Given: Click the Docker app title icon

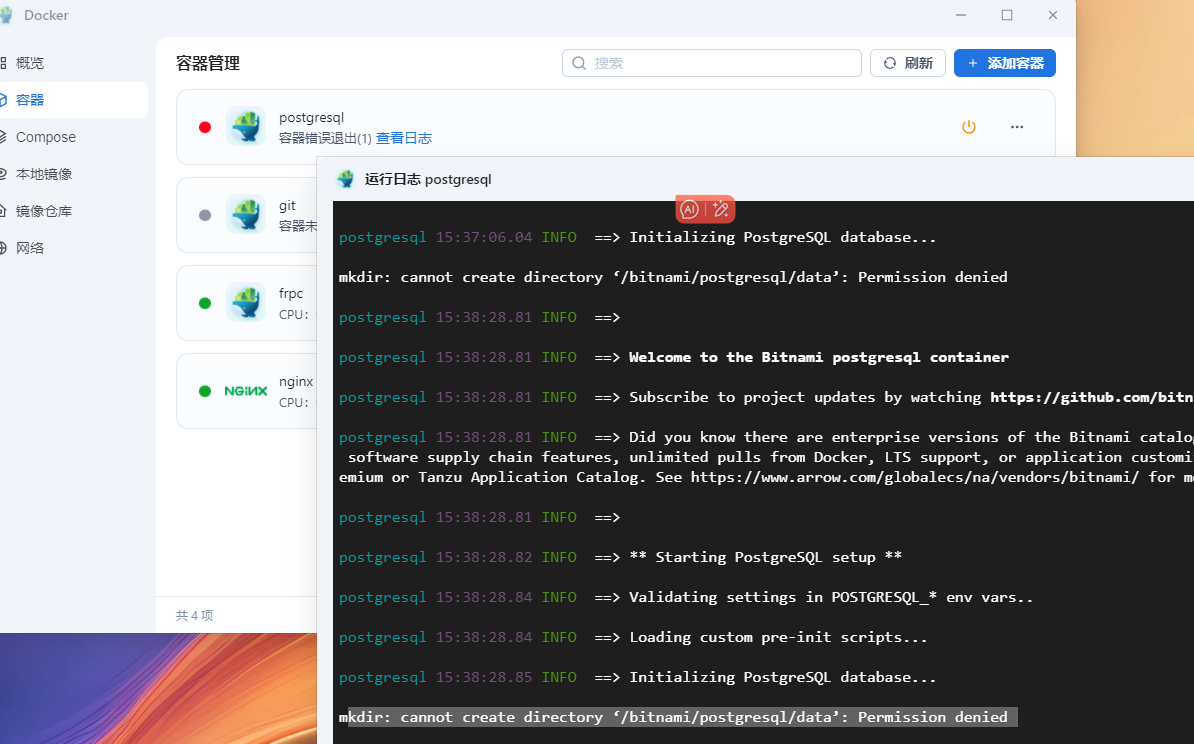Looking at the screenshot, I should coord(7,15).
